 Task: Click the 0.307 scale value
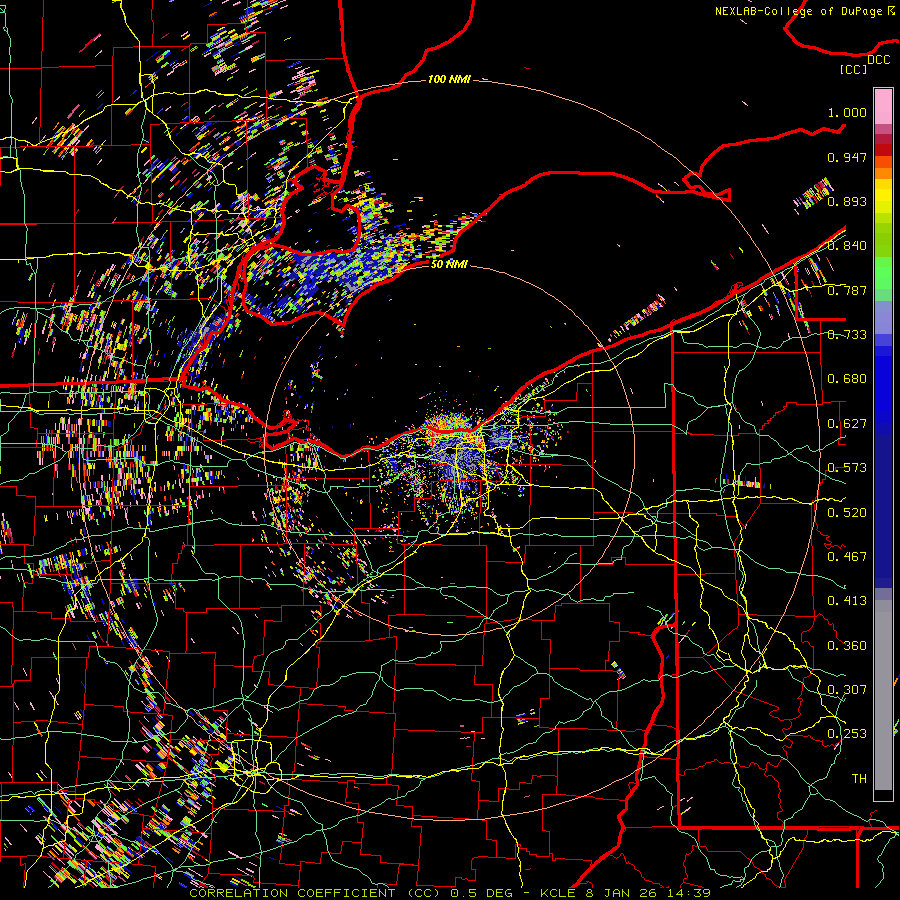(847, 690)
